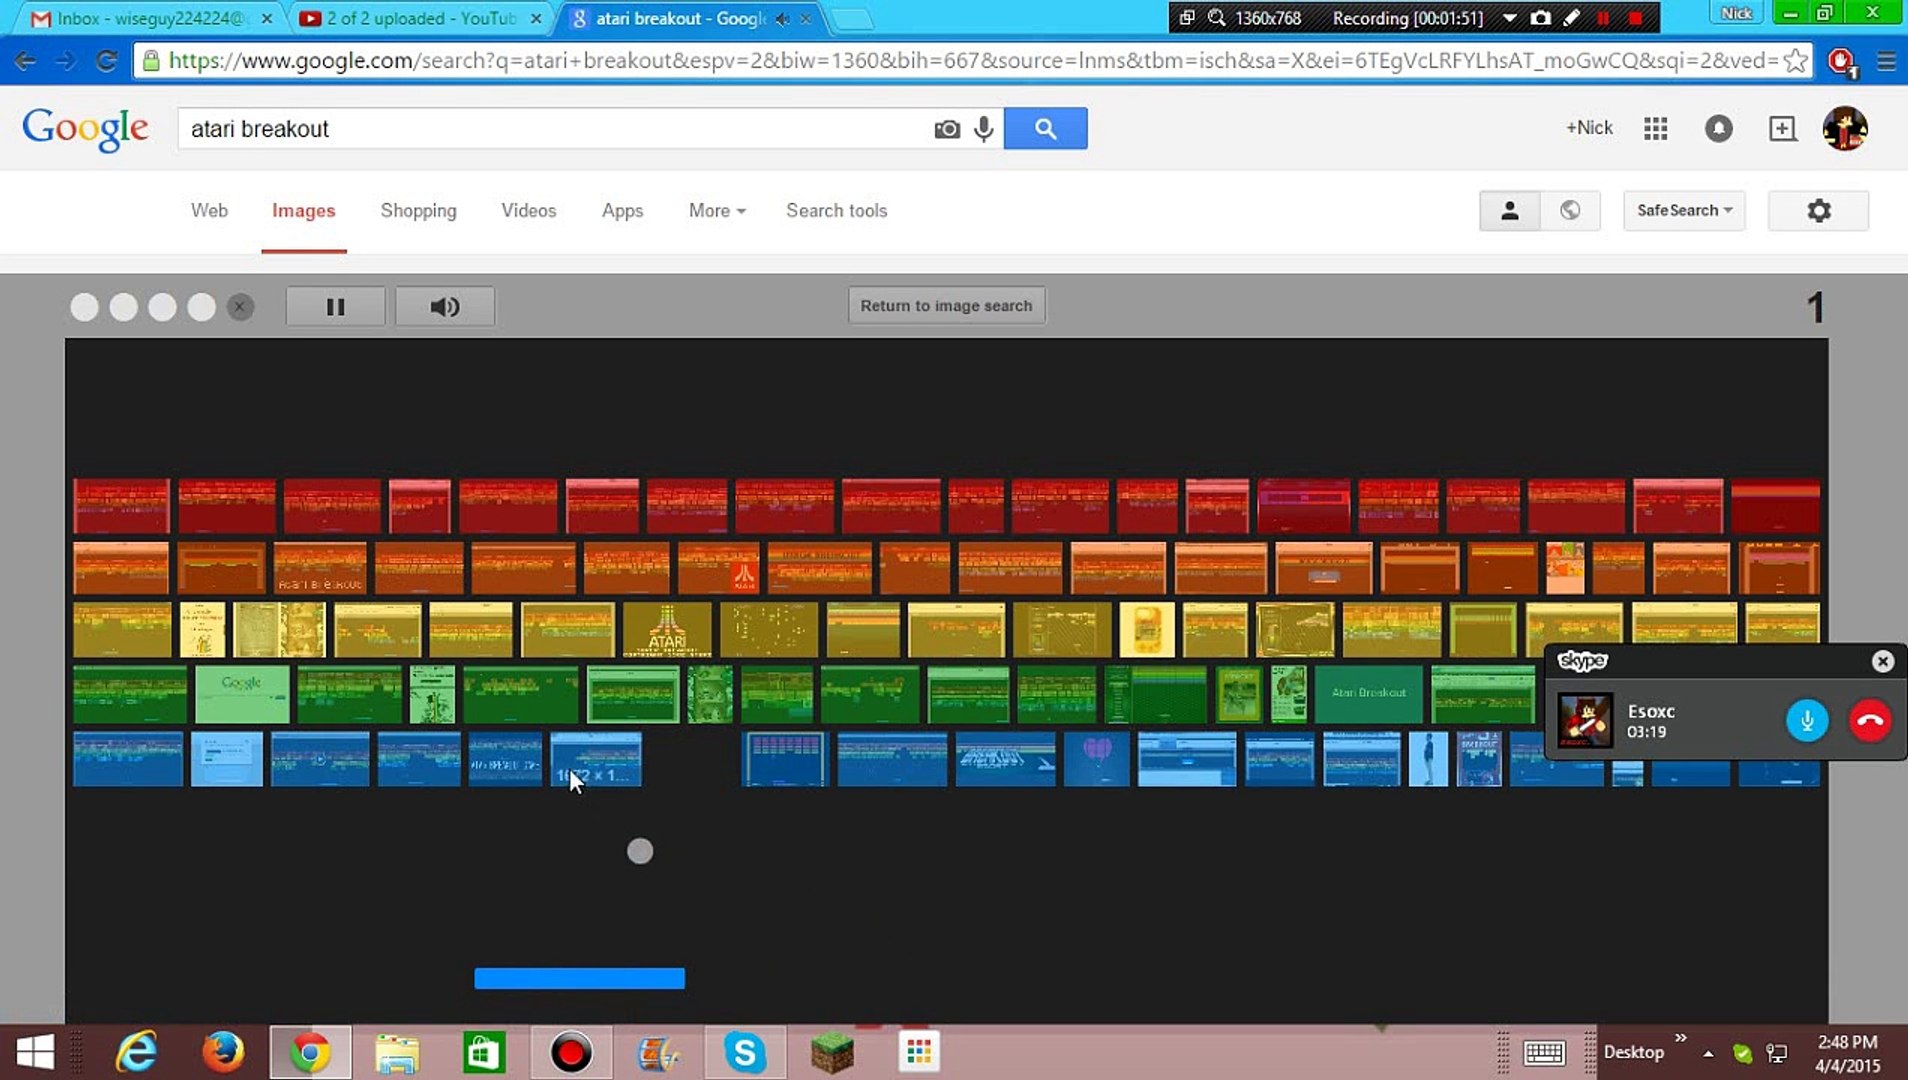Open the recorder options dropdown arrow
The width and height of the screenshot is (1908, 1080).
(x=1509, y=18)
